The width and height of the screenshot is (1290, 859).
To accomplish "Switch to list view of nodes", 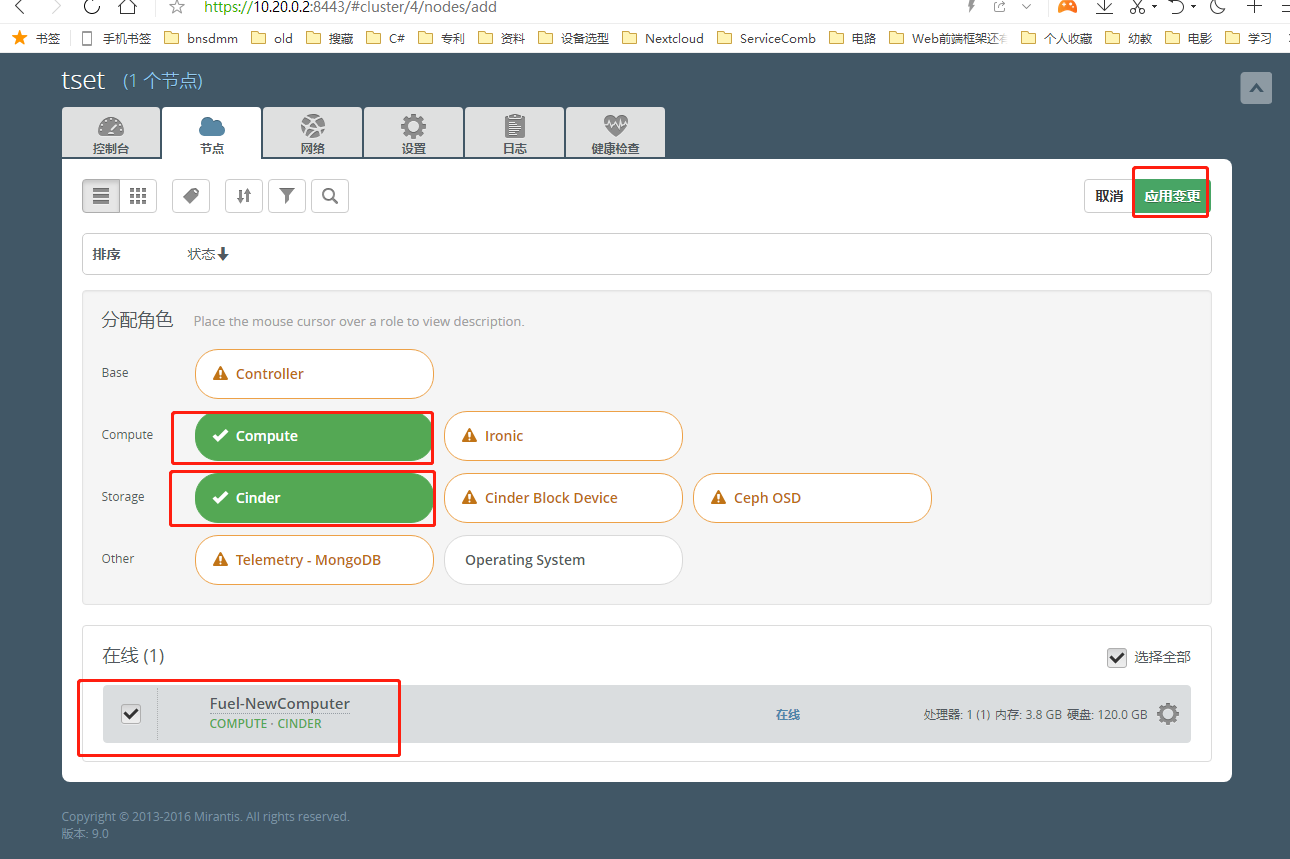I will pos(100,195).
